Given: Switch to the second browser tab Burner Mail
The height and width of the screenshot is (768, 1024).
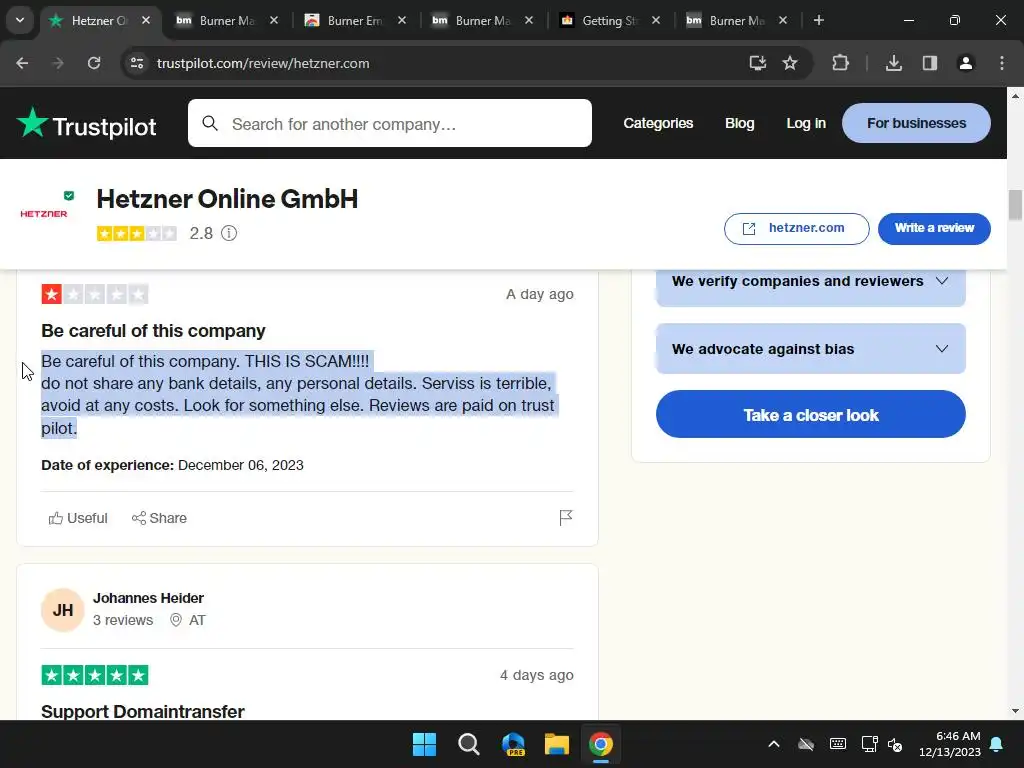Looking at the screenshot, I should (x=227, y=21).
